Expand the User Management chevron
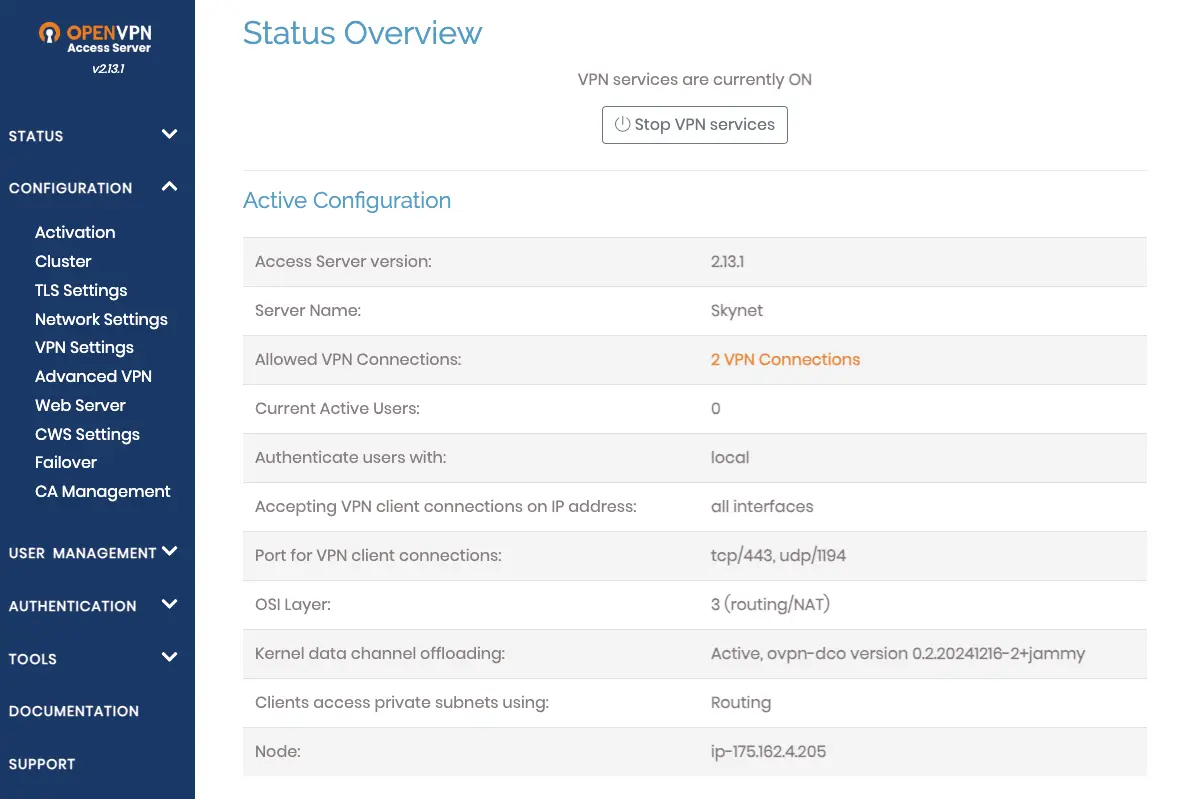The height and width of the screenshot is (799, 1192). [x=169, y=552]
